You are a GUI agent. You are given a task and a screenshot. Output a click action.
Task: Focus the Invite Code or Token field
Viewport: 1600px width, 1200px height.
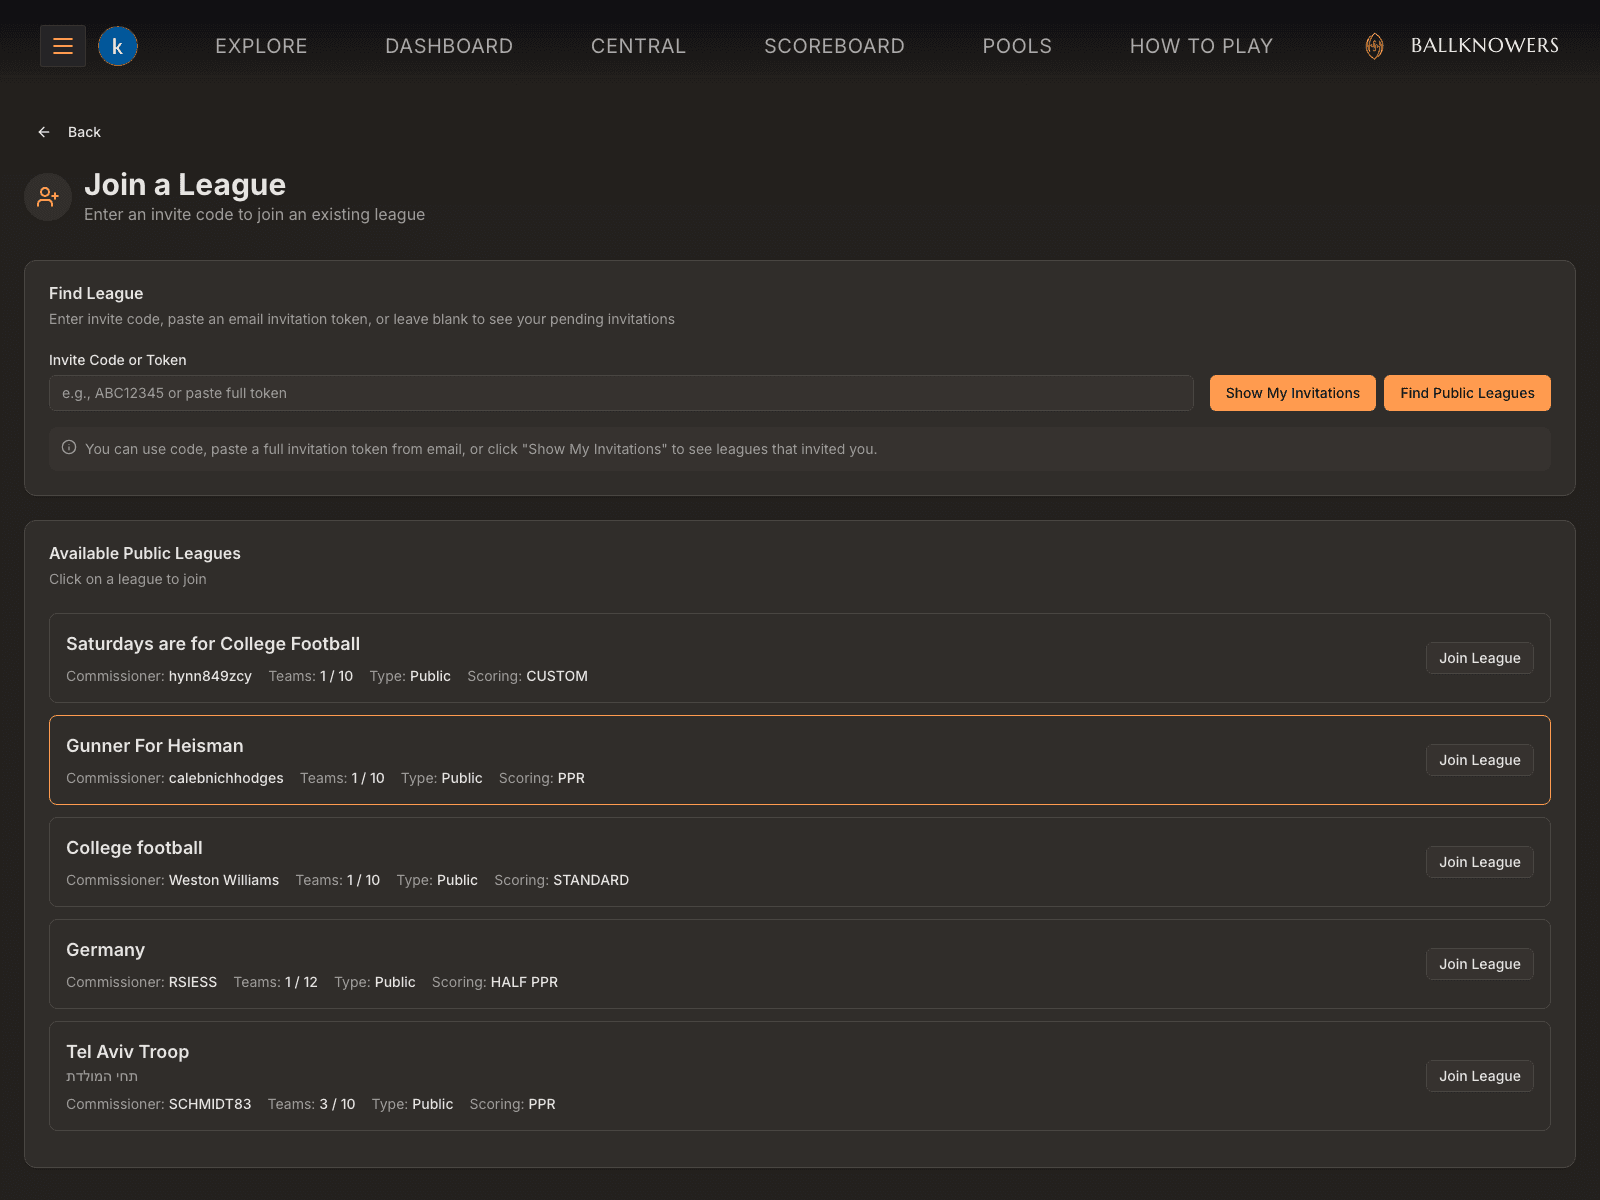click(621, 393)
